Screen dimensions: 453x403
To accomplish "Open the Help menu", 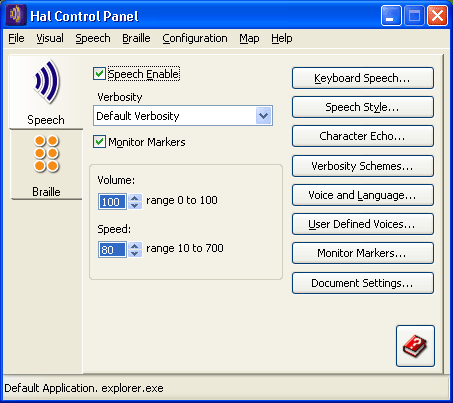I will (x=282, y=38).
